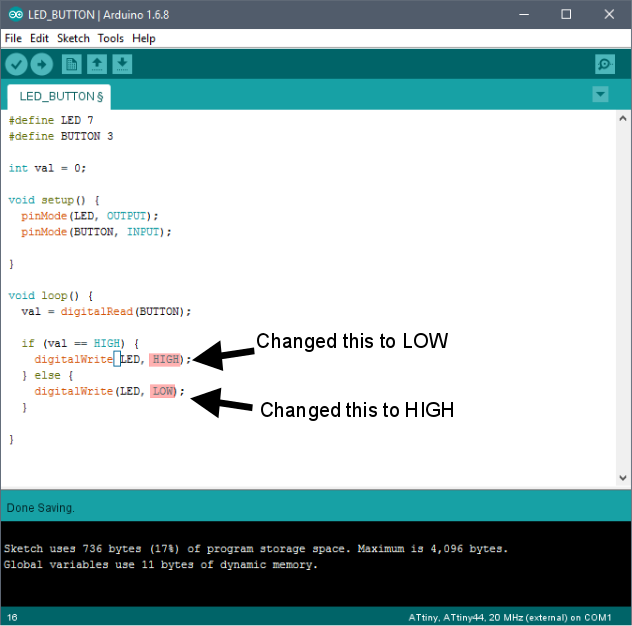The height and width of the screenshot is (626, 632).
Task: Open the Tools menu
Action: click(110, 38)
